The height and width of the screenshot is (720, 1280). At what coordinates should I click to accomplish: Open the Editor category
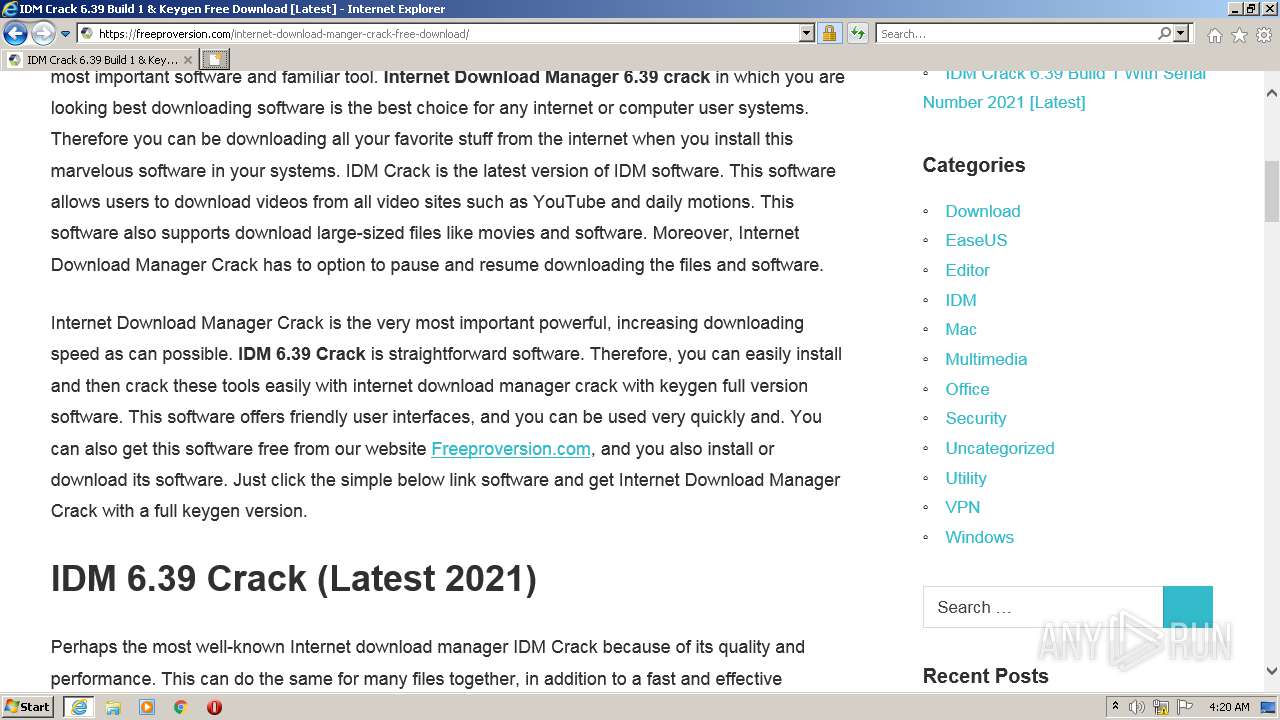click(x=967, y=270)
